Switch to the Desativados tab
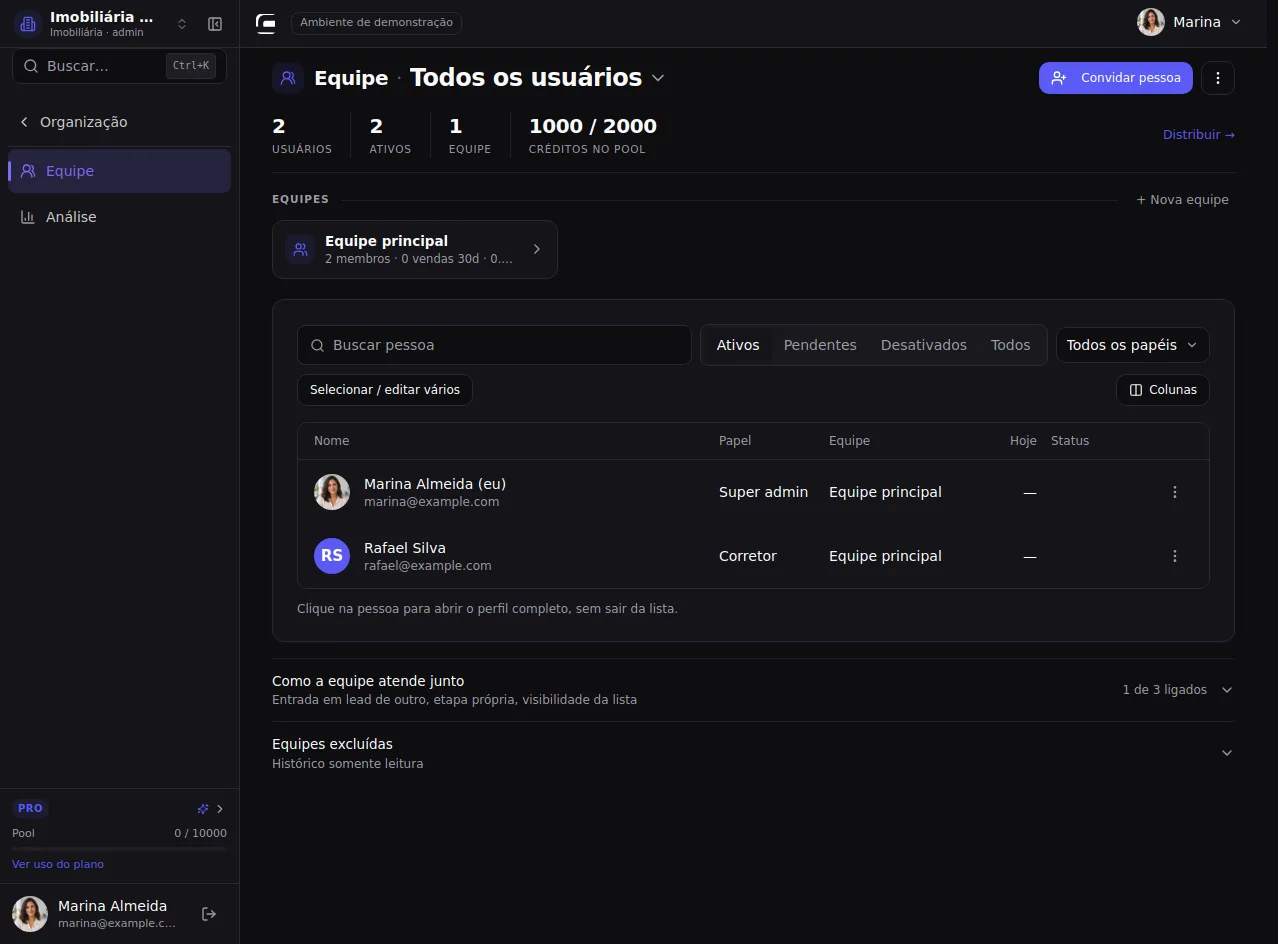1278x944 pixels. [x=924, y=345]
